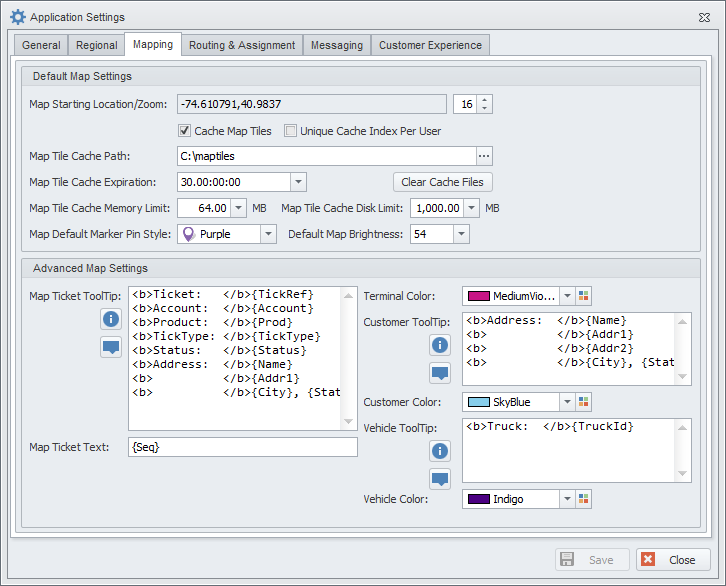Open custom color grid for Terminal Color
726x586 pixels.
point(583,296)
